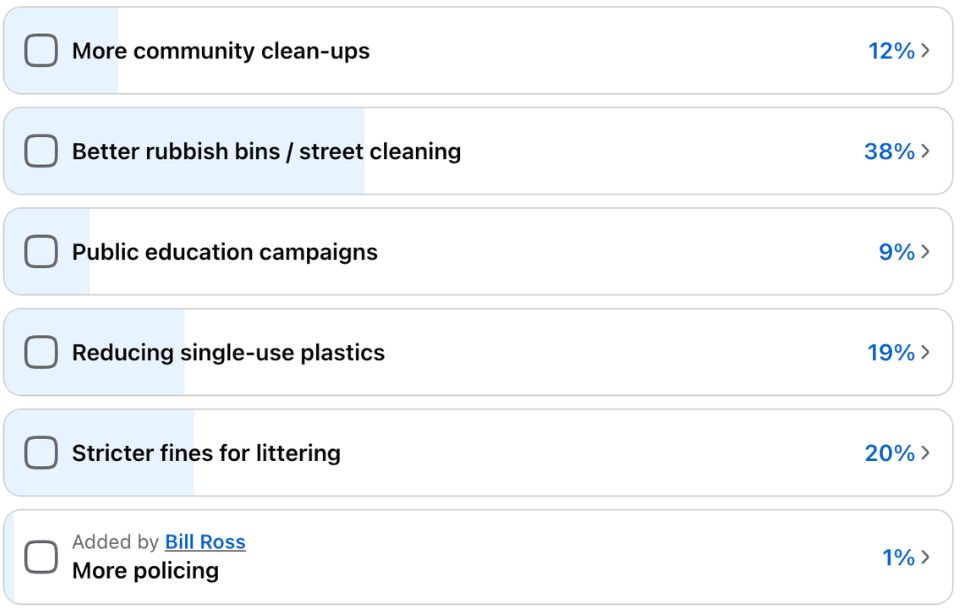The height and width of the screenshot is (615, 960).
Task: Click the 12% vote percentage
Action: (x=891, y=51)
